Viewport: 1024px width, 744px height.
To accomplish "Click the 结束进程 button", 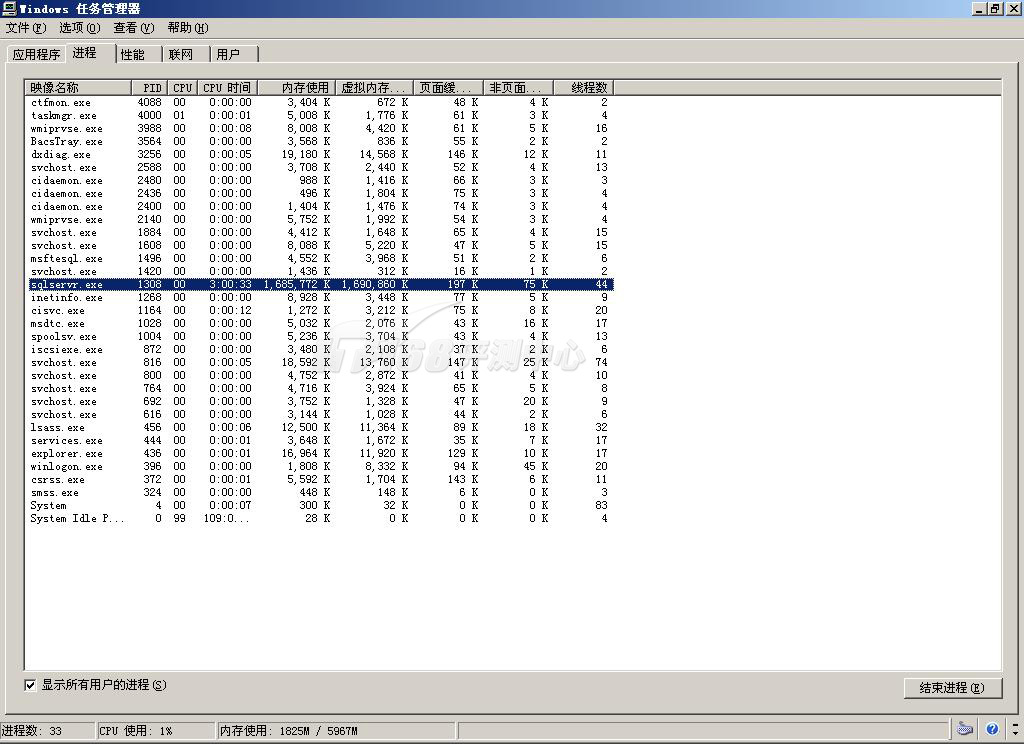I will (x=952, y=688).
